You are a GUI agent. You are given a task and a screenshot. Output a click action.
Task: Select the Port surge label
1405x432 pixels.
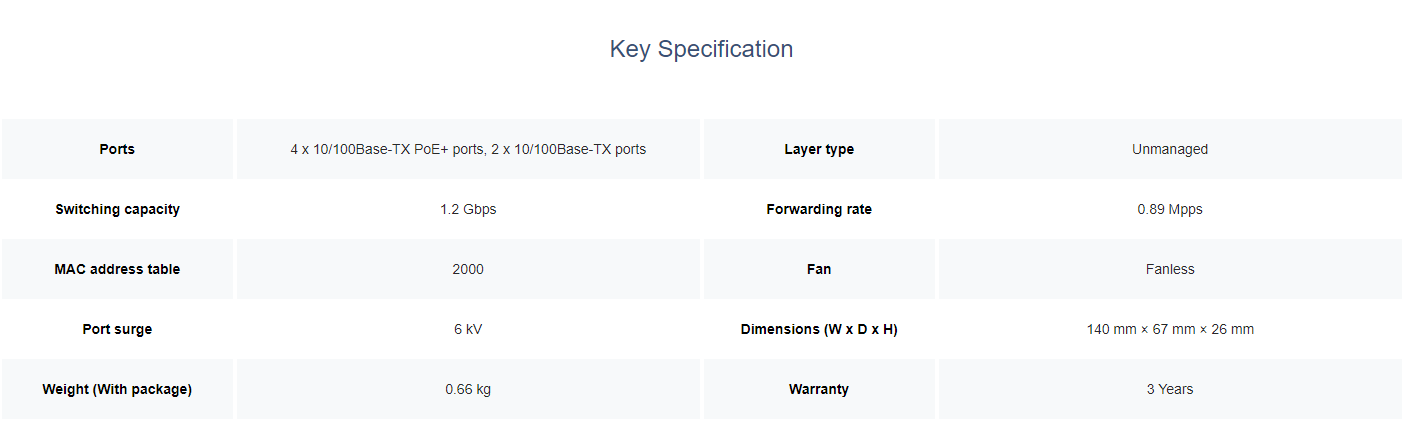pos(117,329)
